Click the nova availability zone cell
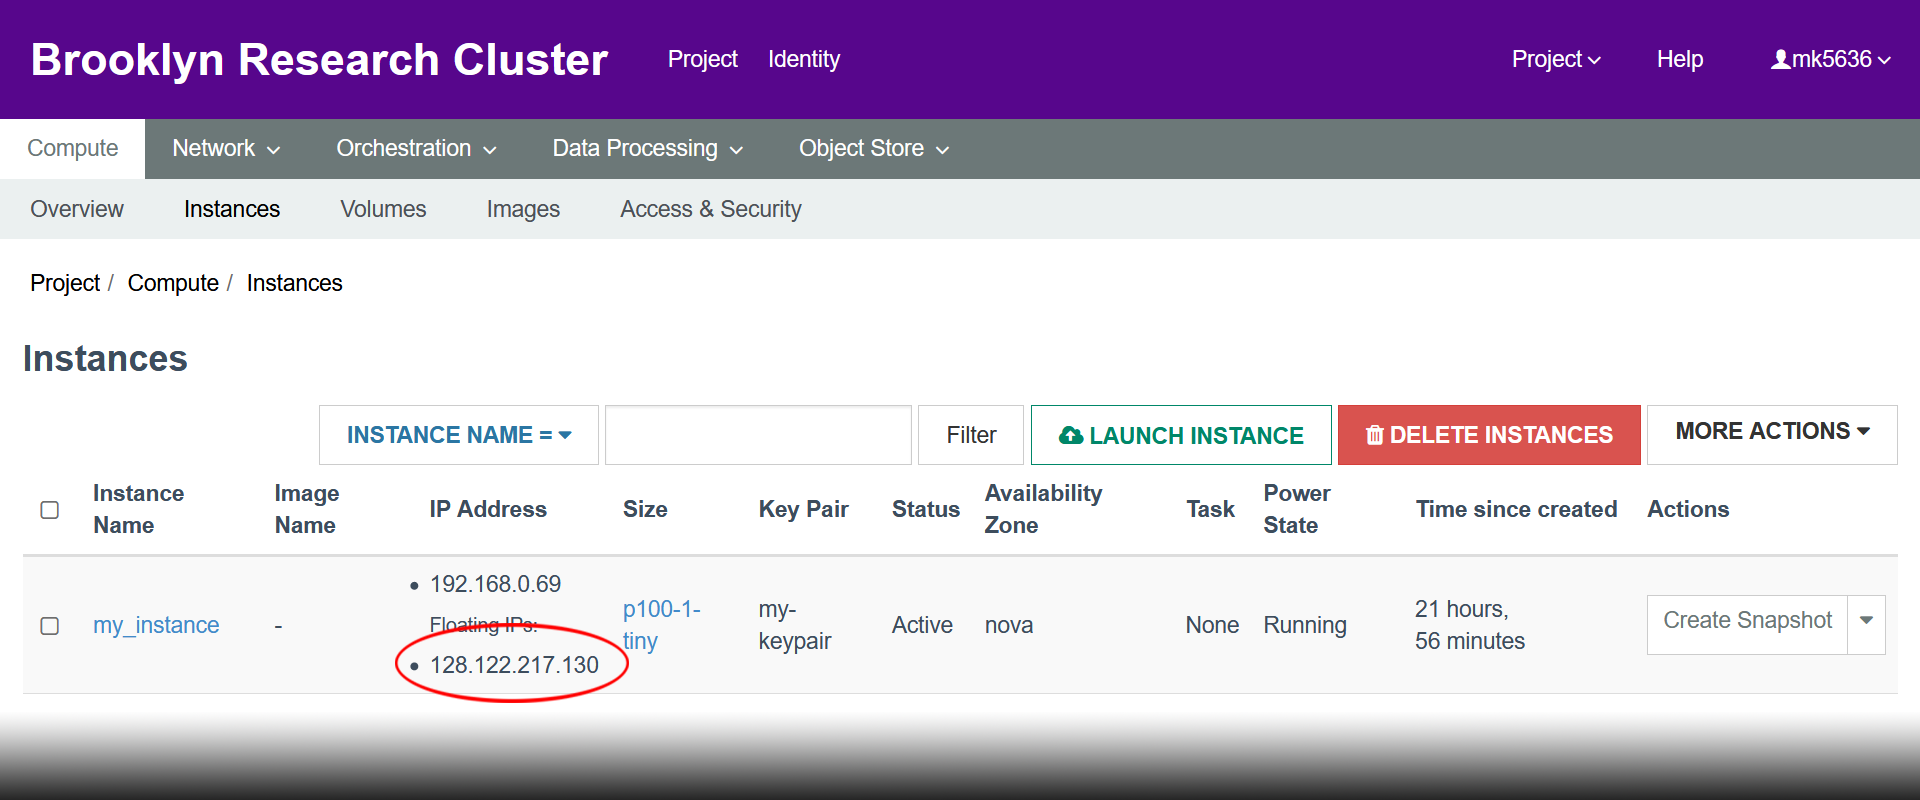This screenshot has width=1920, height=800. pos(1009,626)
